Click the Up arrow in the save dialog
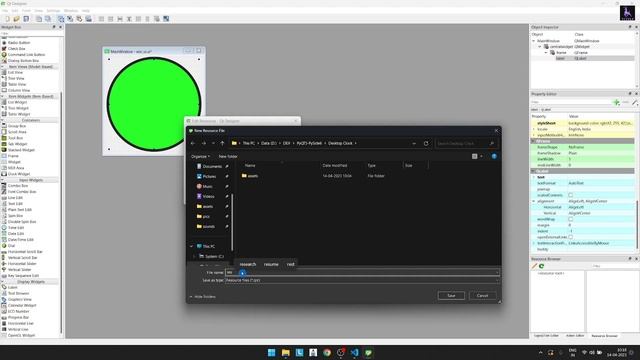This screenshot has width=640, height=360. coord(222,143)
